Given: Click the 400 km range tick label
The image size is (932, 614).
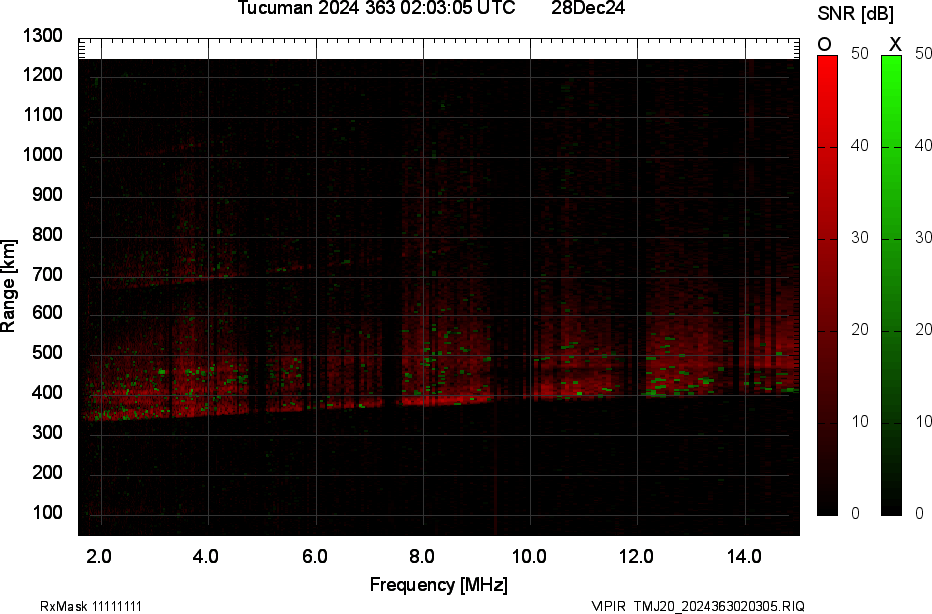Looking at the screenshot, I should (x=48, y=393).
